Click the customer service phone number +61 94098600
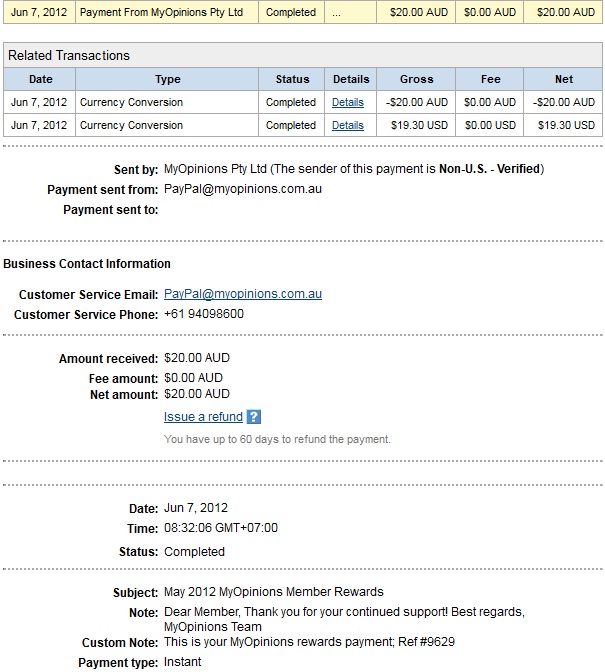The height and width of the screenshot is (672, 605). tap(204, 314)
